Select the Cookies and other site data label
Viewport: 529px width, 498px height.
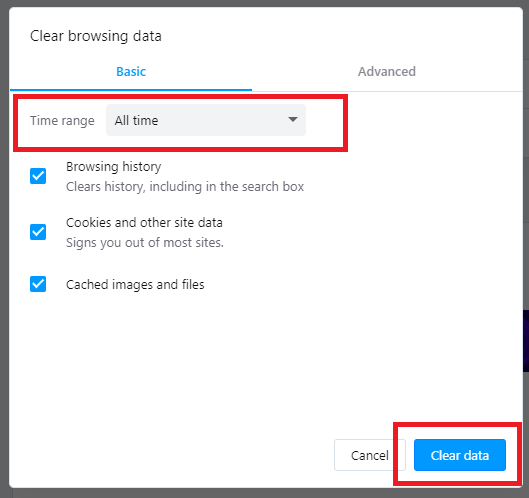(x=144, y=223)
